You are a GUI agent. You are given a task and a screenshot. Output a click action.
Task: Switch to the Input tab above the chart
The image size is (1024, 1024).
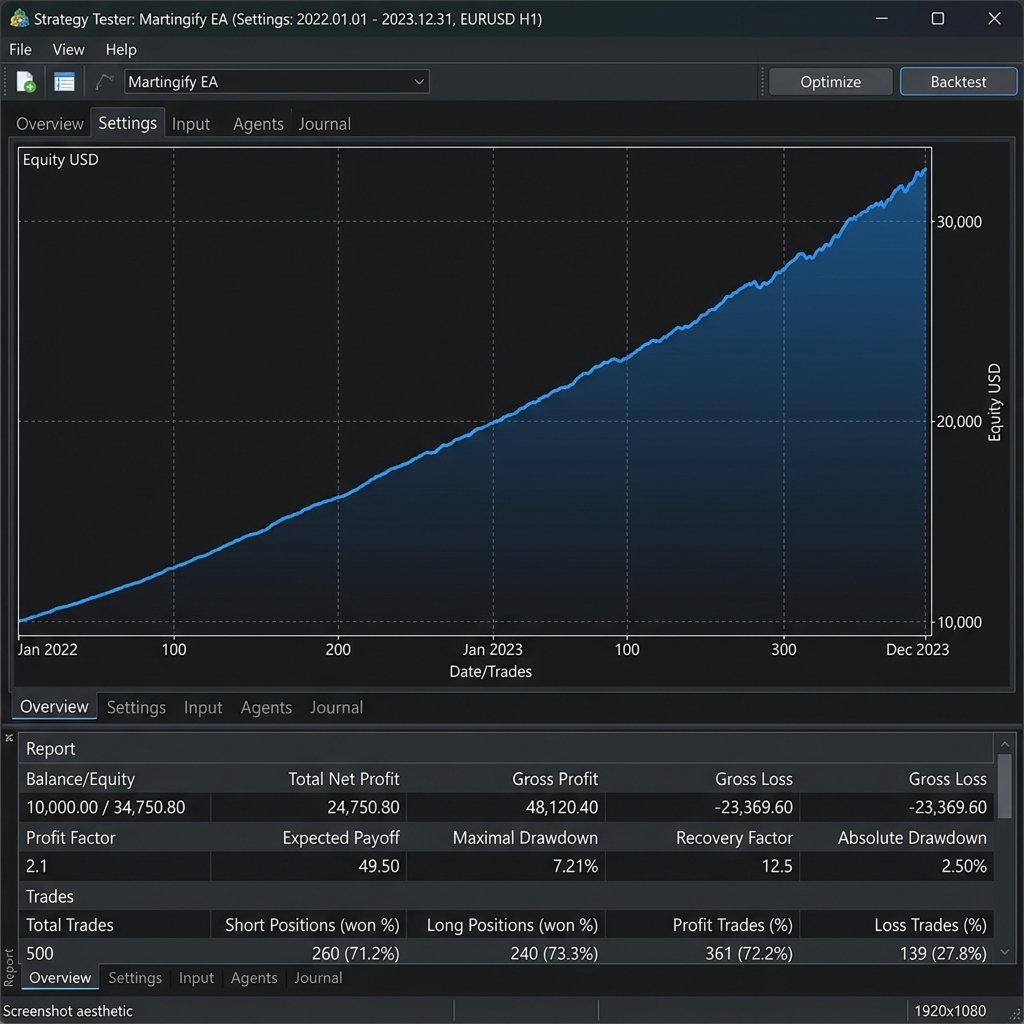tap(191, 124)
